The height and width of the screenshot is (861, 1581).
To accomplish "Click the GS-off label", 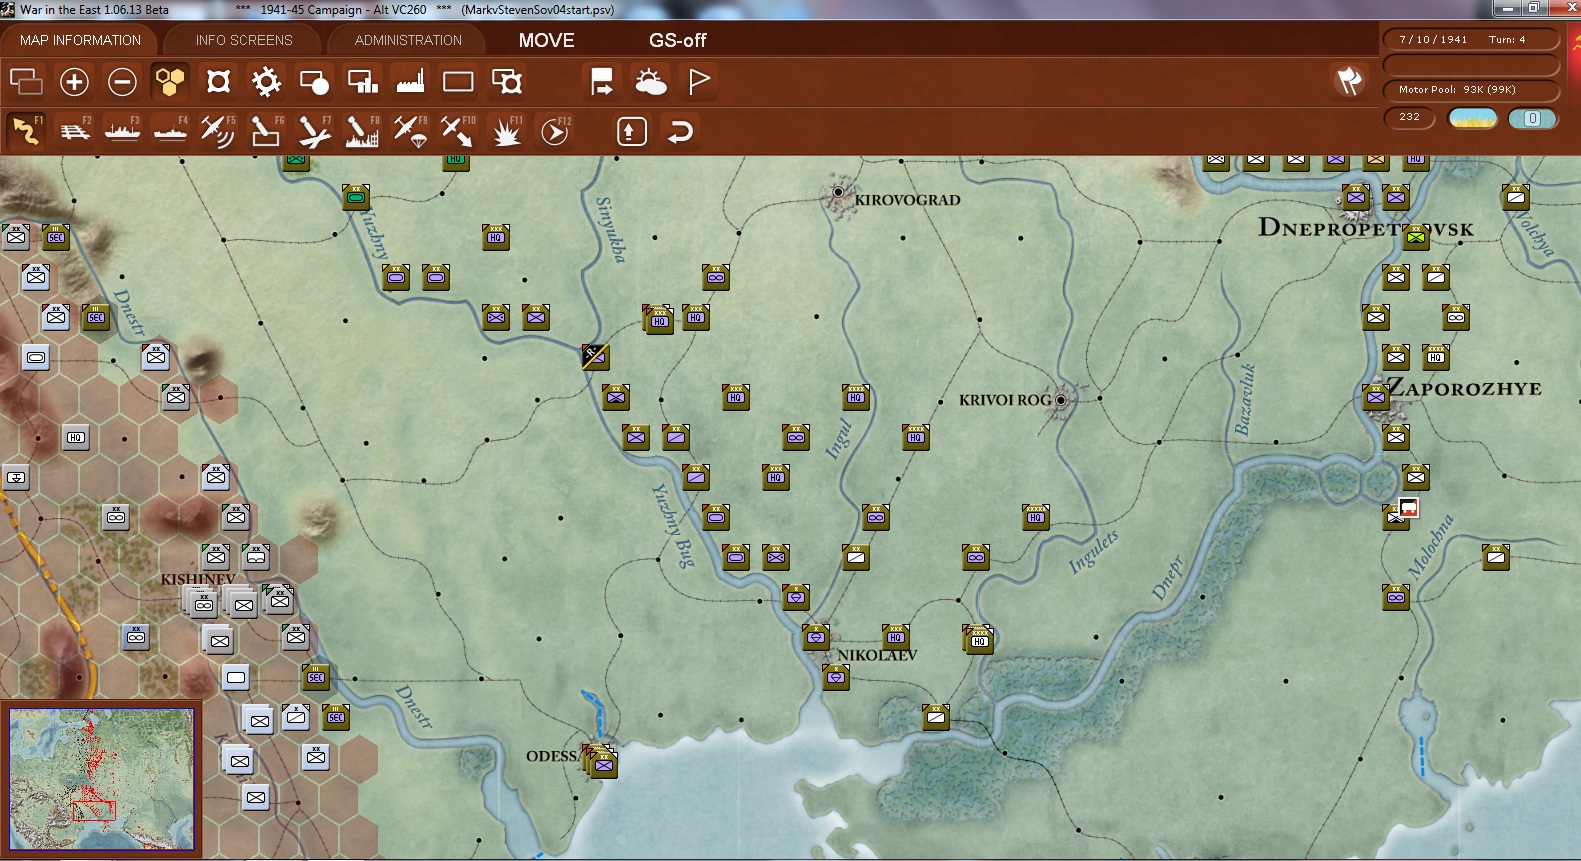I will [x=678, y=40].
